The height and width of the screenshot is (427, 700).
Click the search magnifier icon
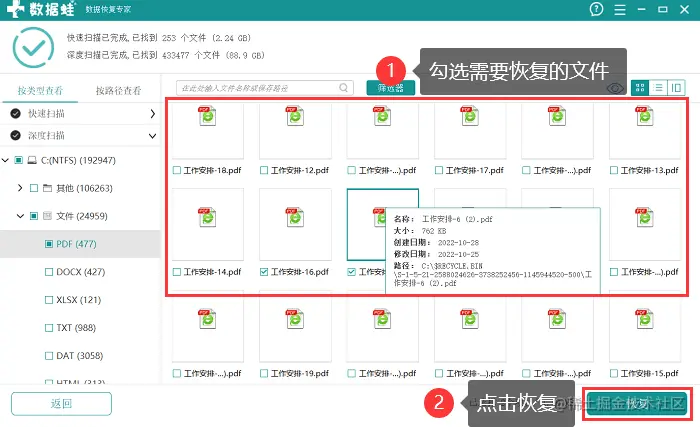click(x=343, y=88)
